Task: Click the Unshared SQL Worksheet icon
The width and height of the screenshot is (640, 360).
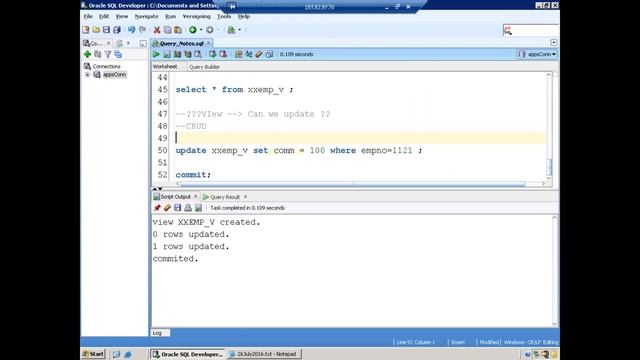Action: coord(238,54)
